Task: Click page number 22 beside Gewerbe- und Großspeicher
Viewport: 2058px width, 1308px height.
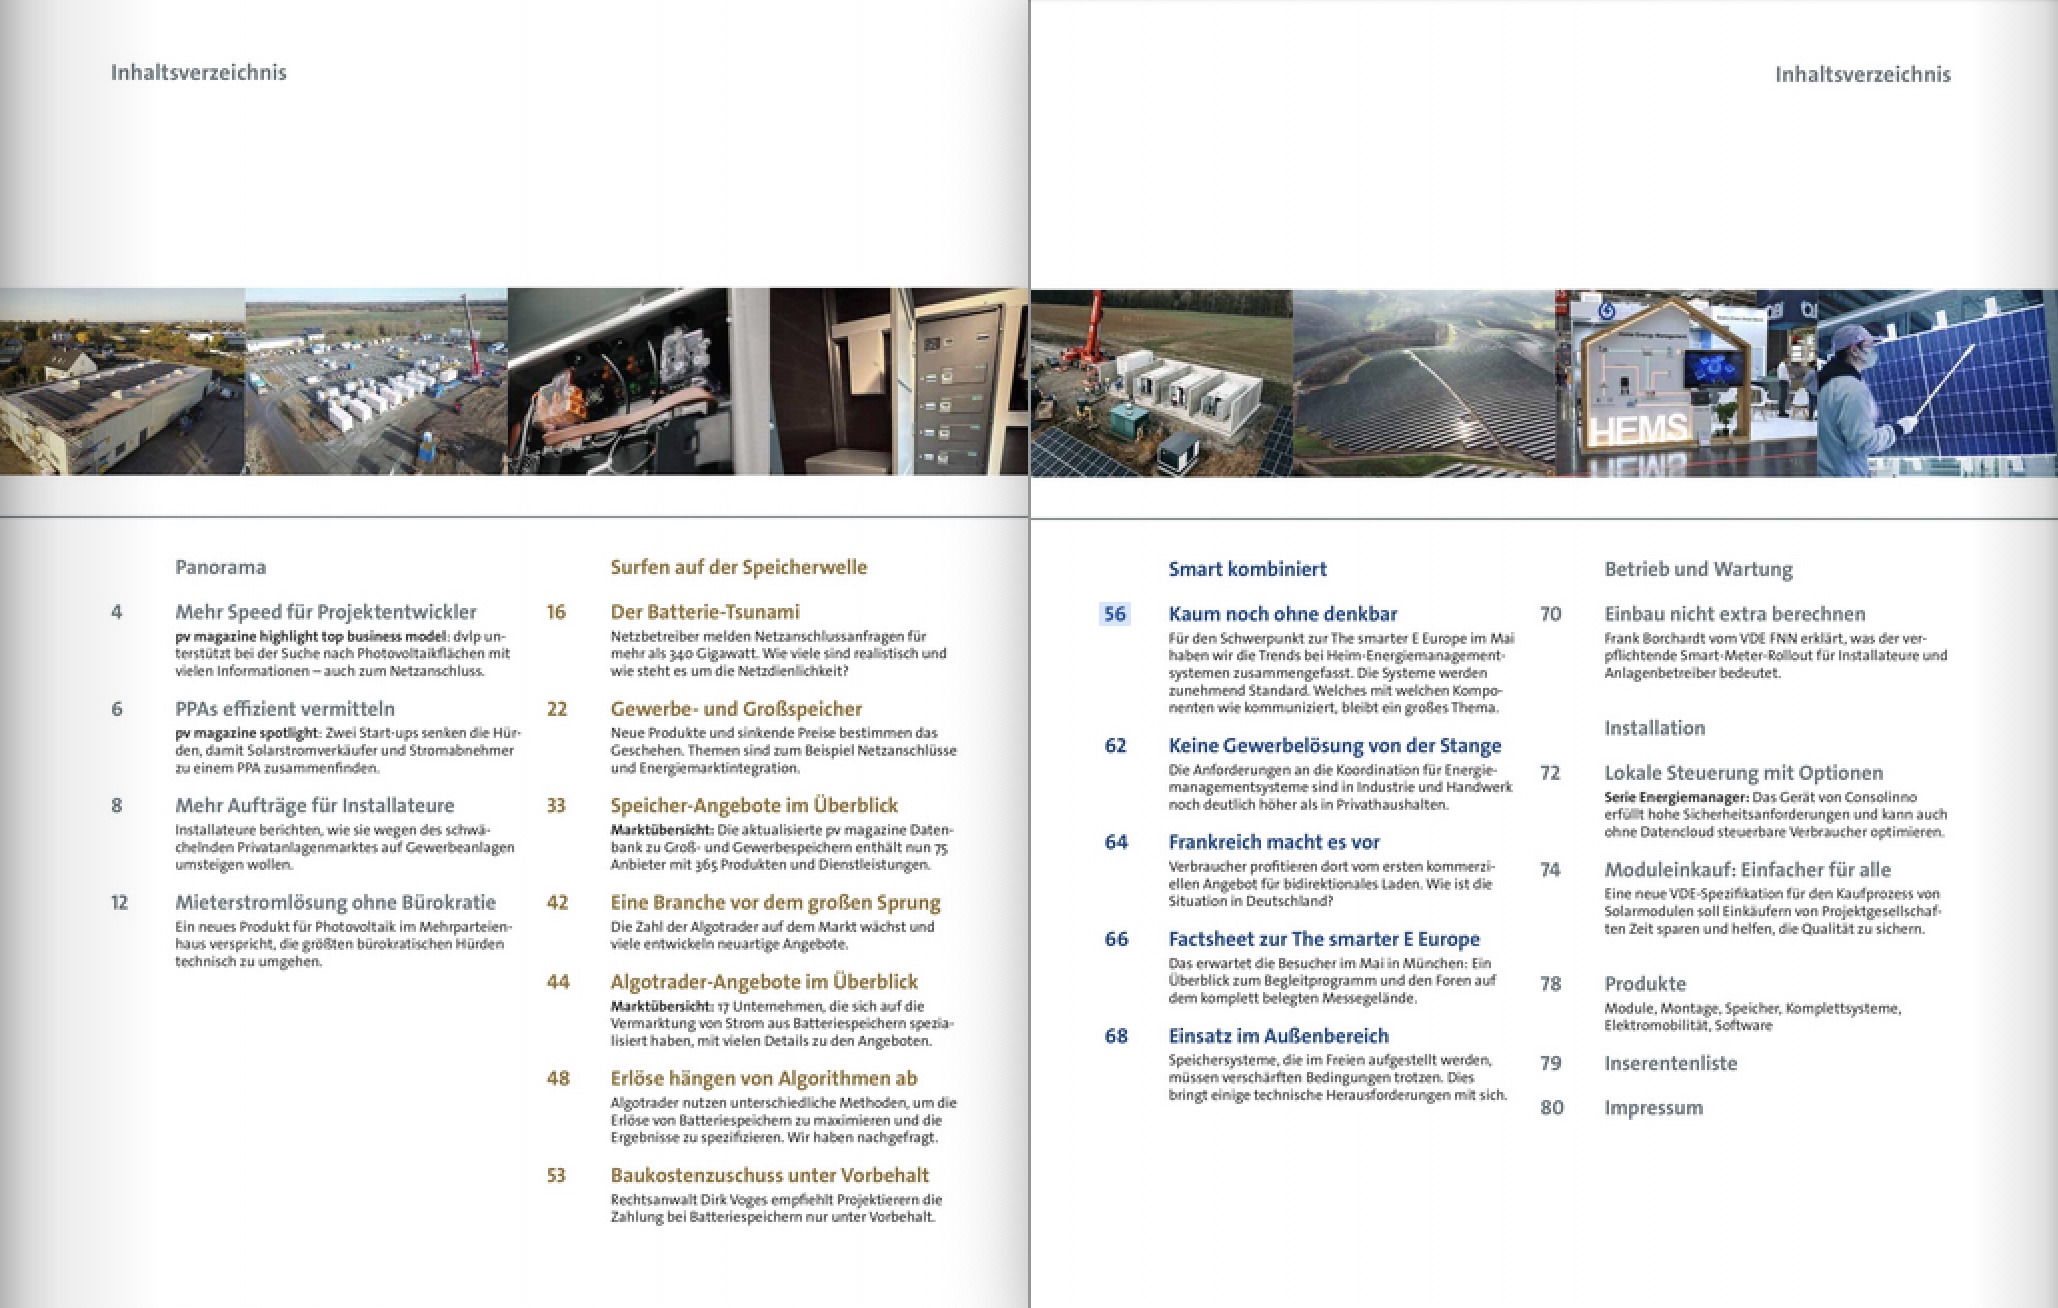Action: point(557,709)
